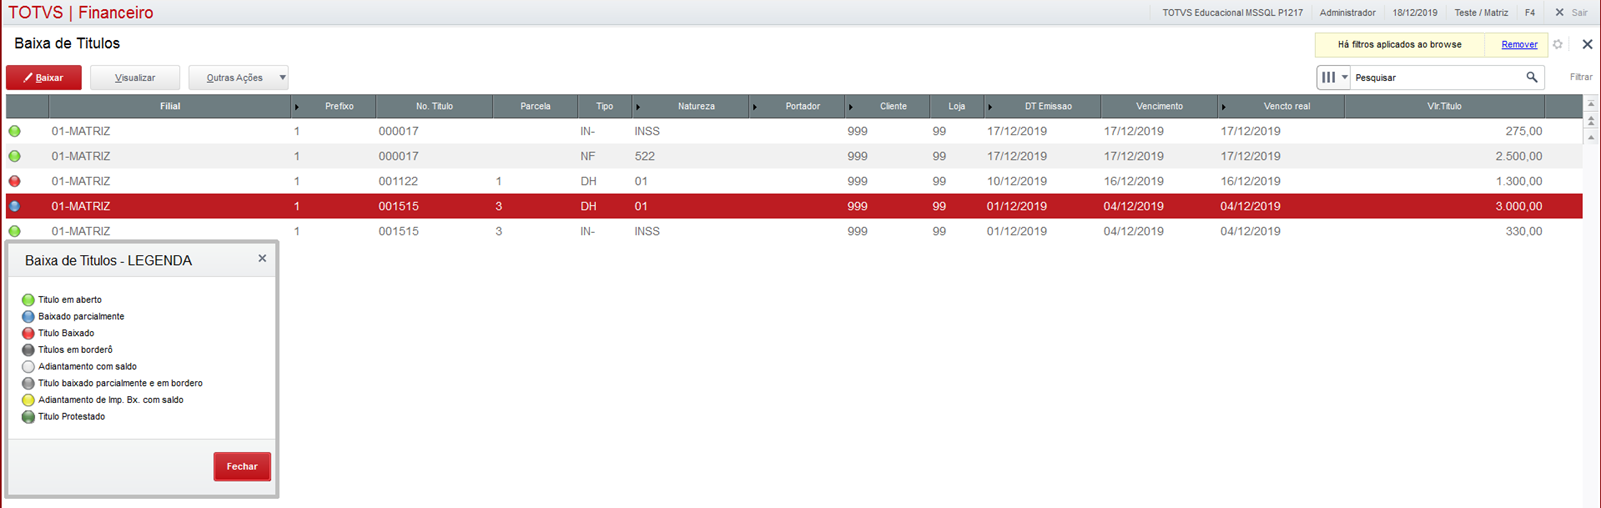Click the Vlr.Titulo column header
The image size is (1601, 508).
[1444, 106]
